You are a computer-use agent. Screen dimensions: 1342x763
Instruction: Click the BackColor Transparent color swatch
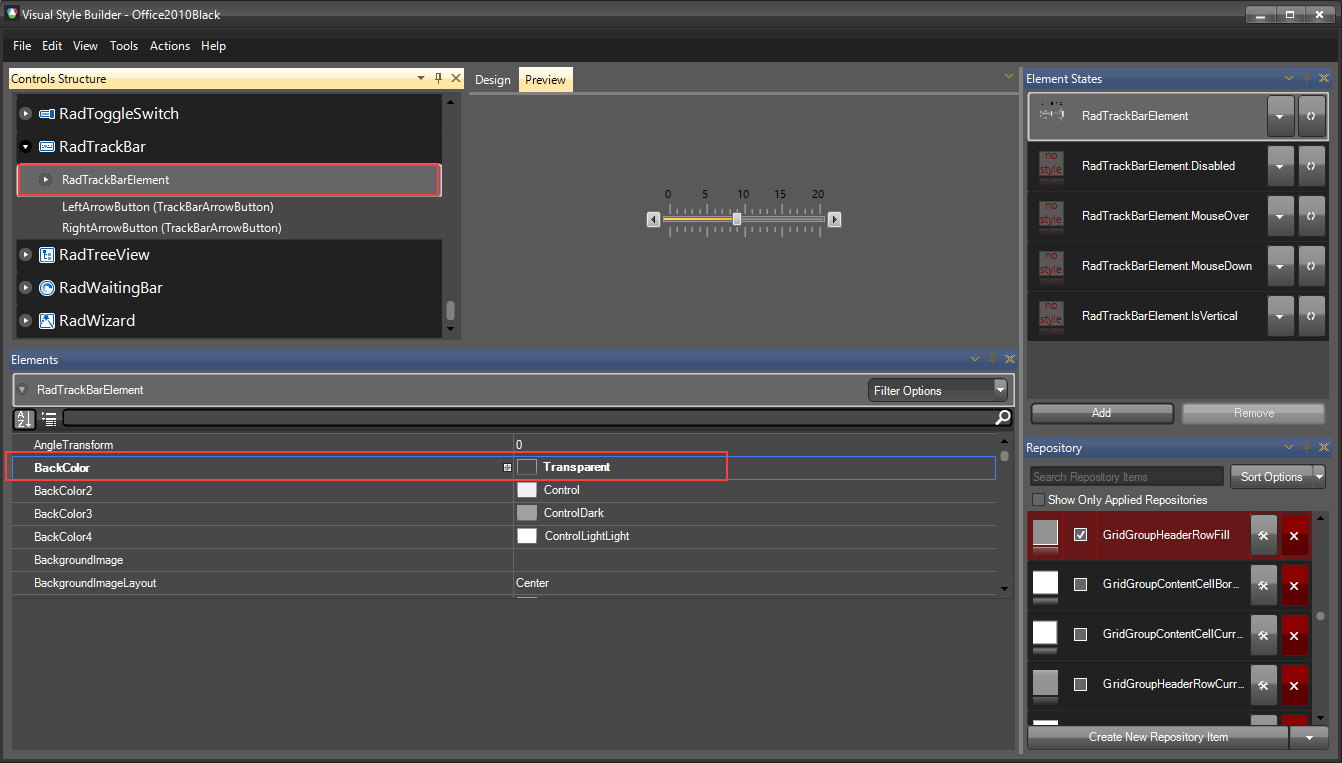[527, 467]
